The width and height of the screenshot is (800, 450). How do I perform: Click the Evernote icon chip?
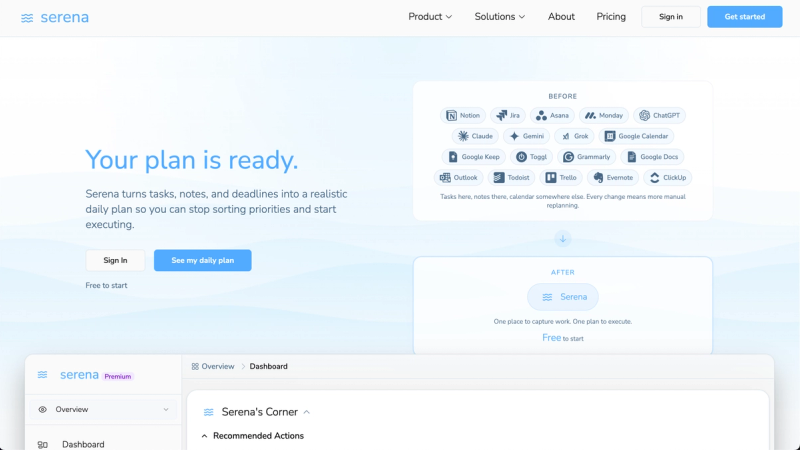click(x=613, y=178)
